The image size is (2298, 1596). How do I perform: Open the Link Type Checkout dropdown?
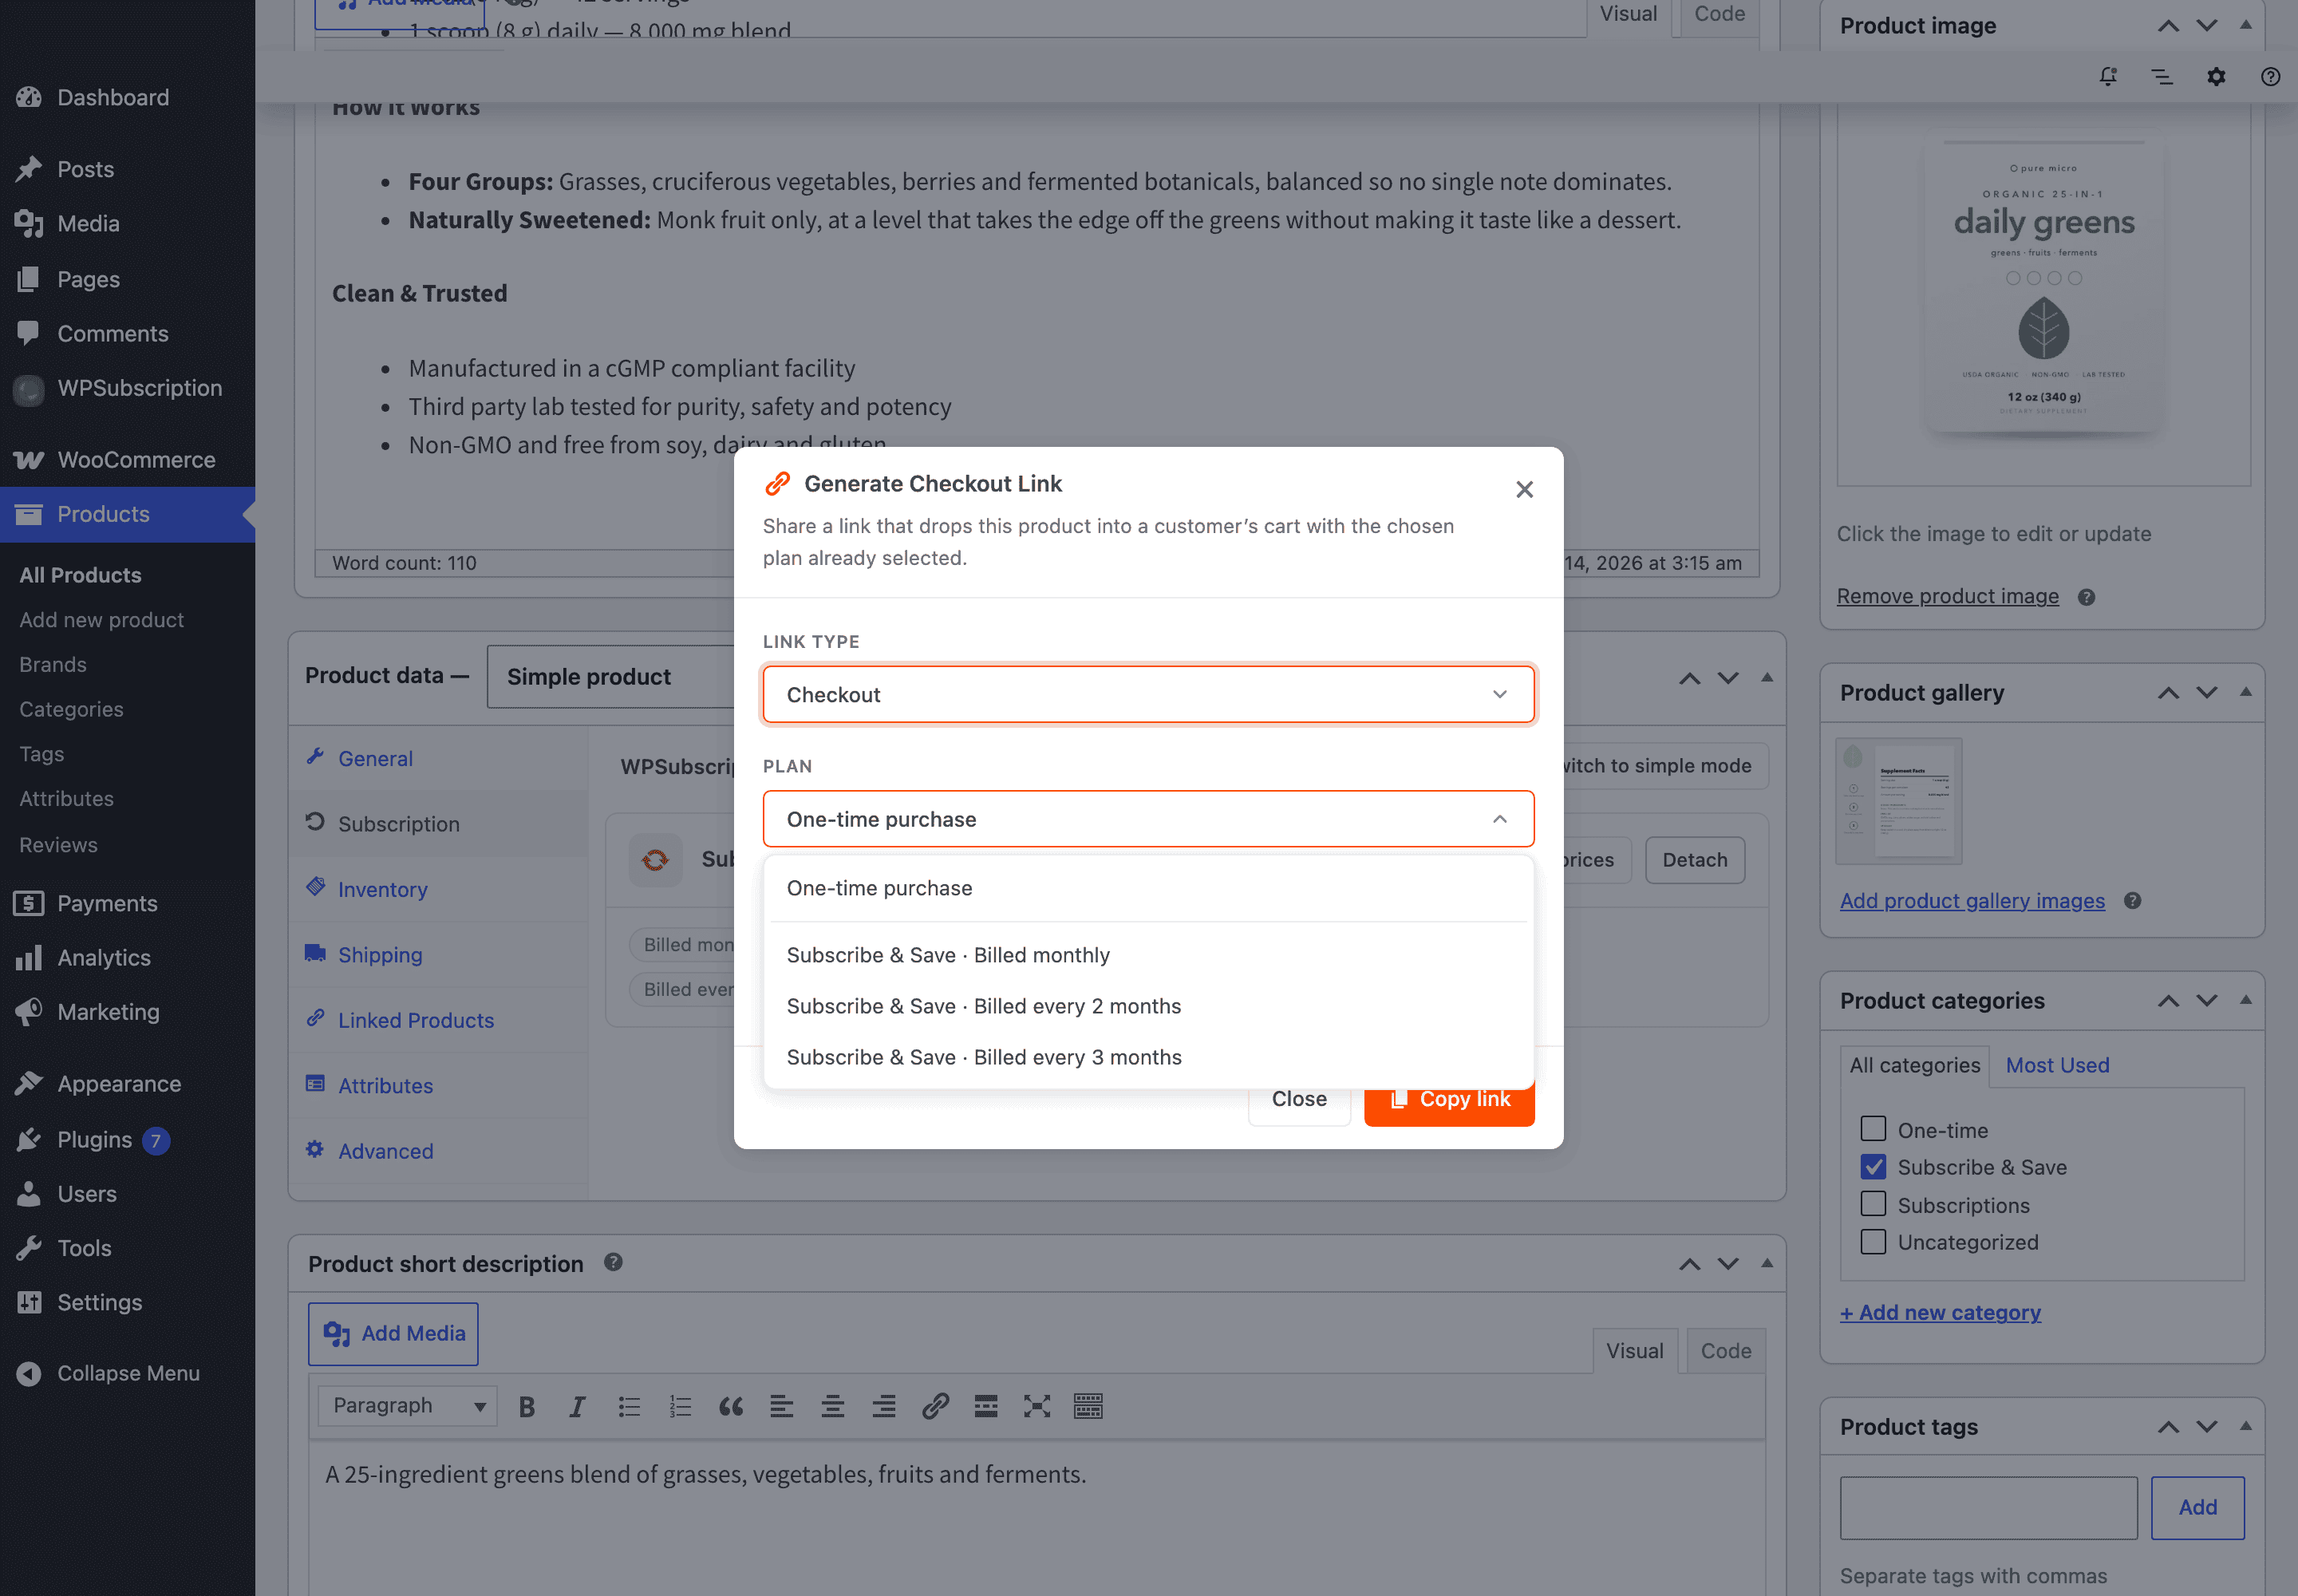[x=1148, y=695]
